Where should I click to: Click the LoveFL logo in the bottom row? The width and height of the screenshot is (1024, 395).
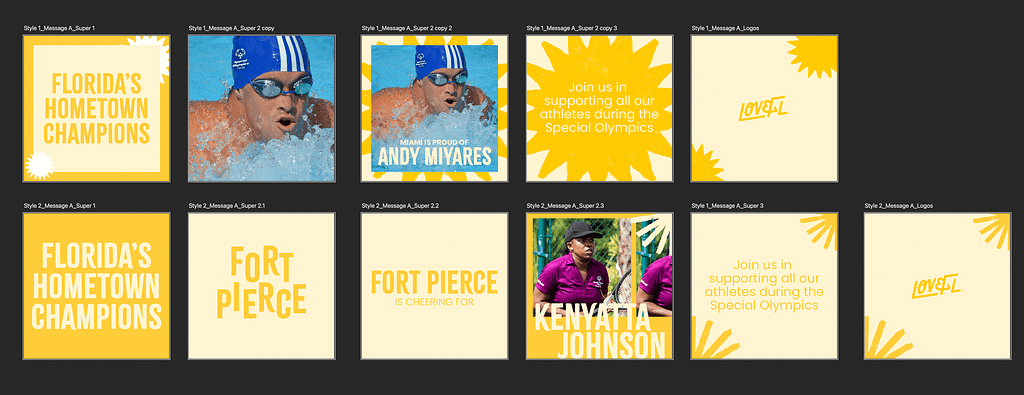[936, 286]
